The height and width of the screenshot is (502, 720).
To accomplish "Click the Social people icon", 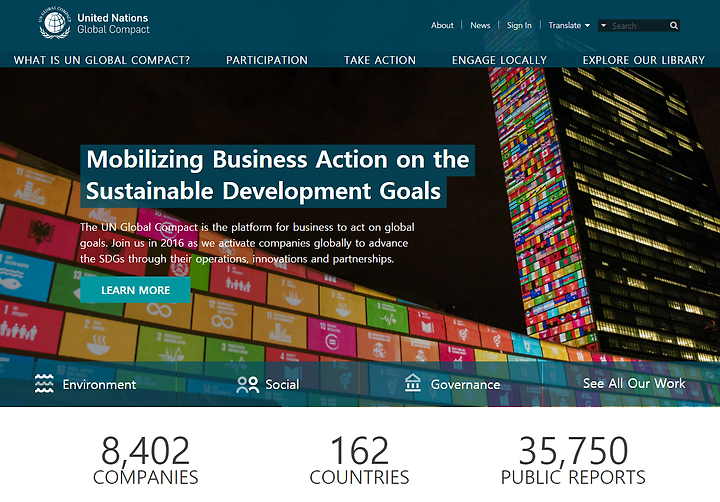I will (248, 384).
